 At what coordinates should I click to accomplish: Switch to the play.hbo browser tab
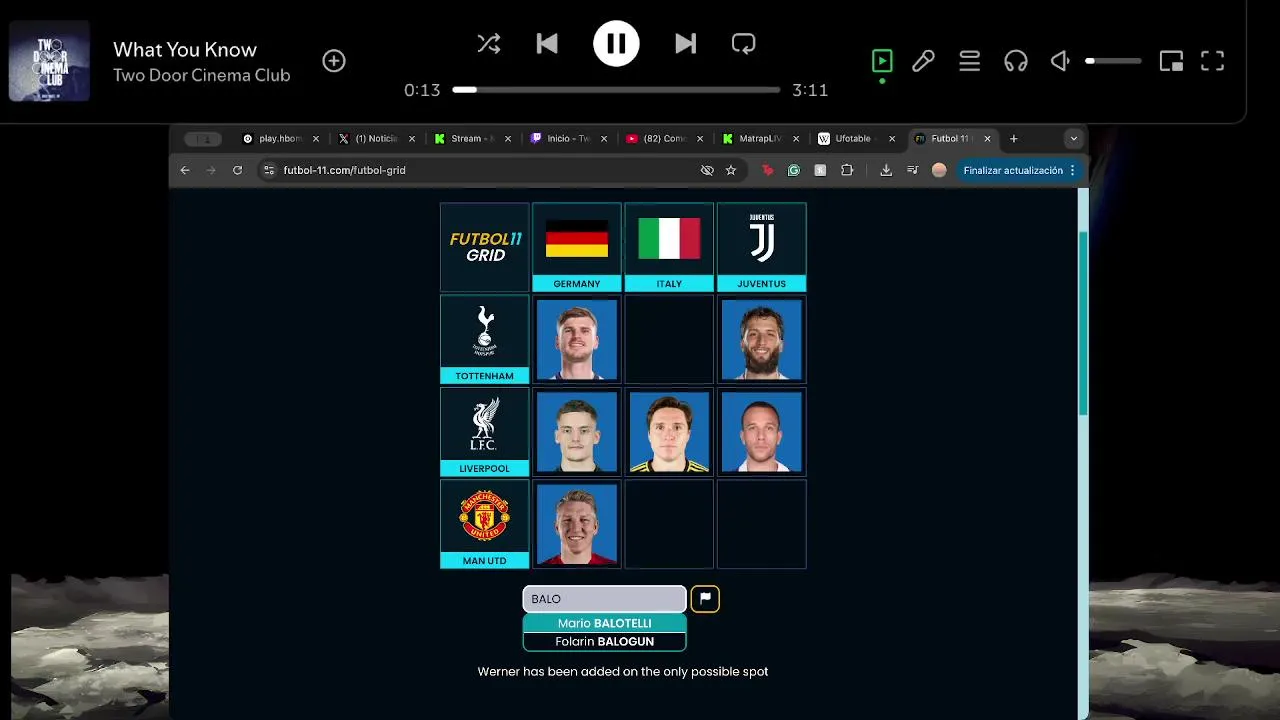(x=279, y=139)
